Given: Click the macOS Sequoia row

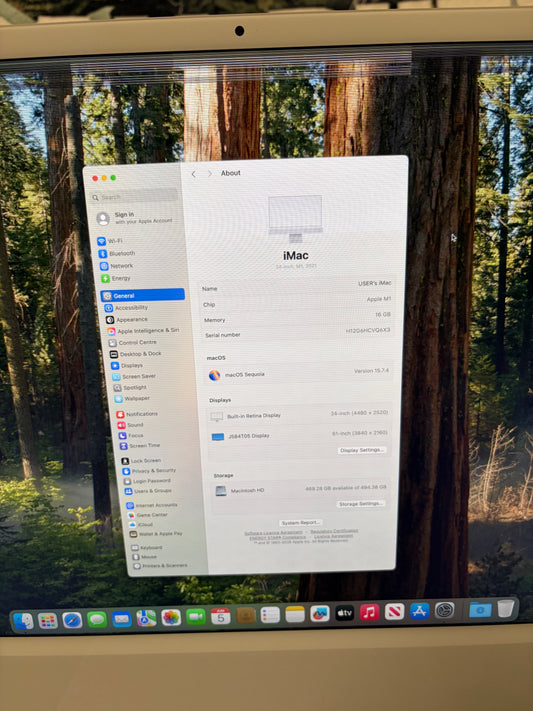Looking at the screenshot, I should coord(299,374).
